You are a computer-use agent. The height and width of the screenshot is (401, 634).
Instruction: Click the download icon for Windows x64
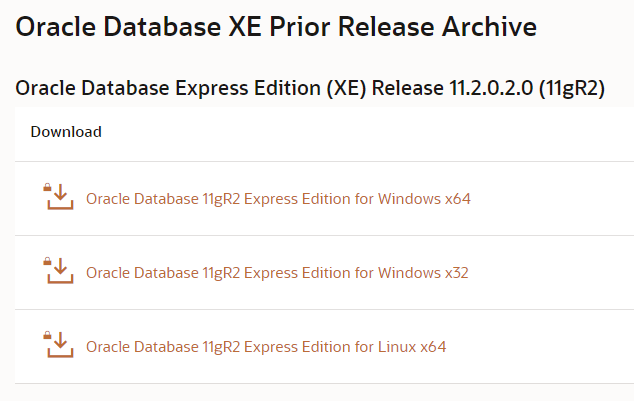click(59, 196)
